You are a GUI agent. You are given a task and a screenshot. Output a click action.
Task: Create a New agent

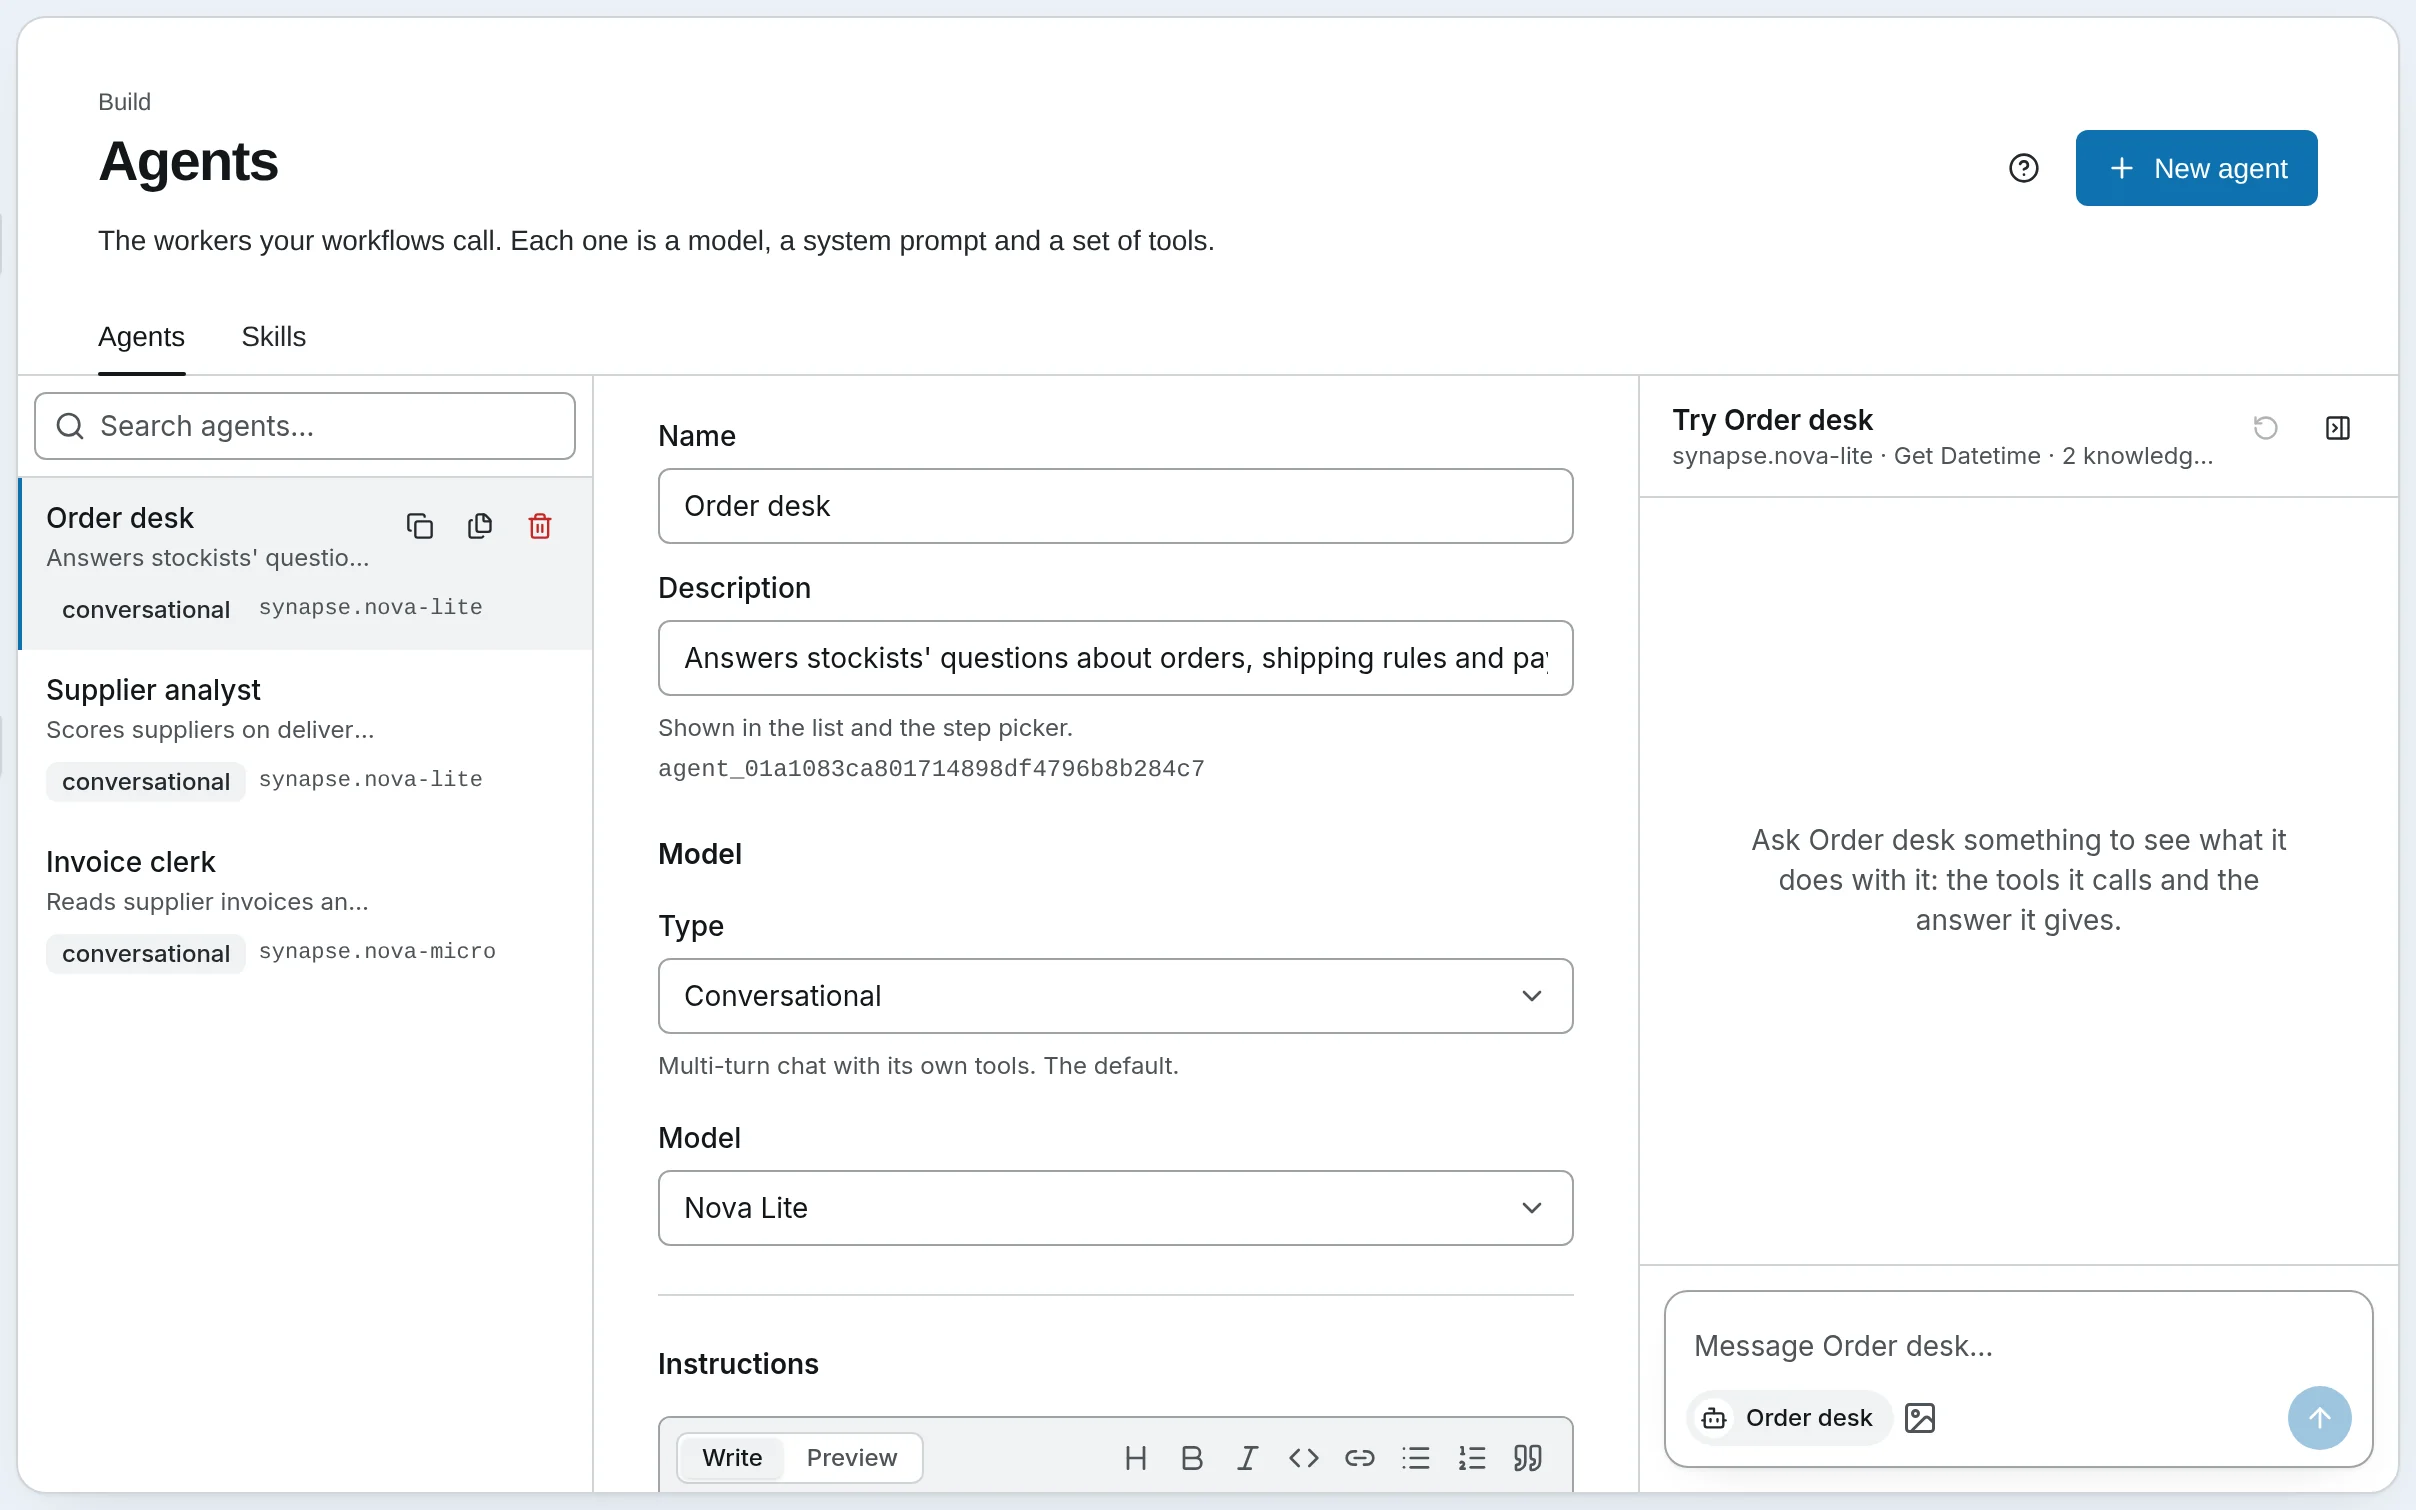coord(2196,168)
